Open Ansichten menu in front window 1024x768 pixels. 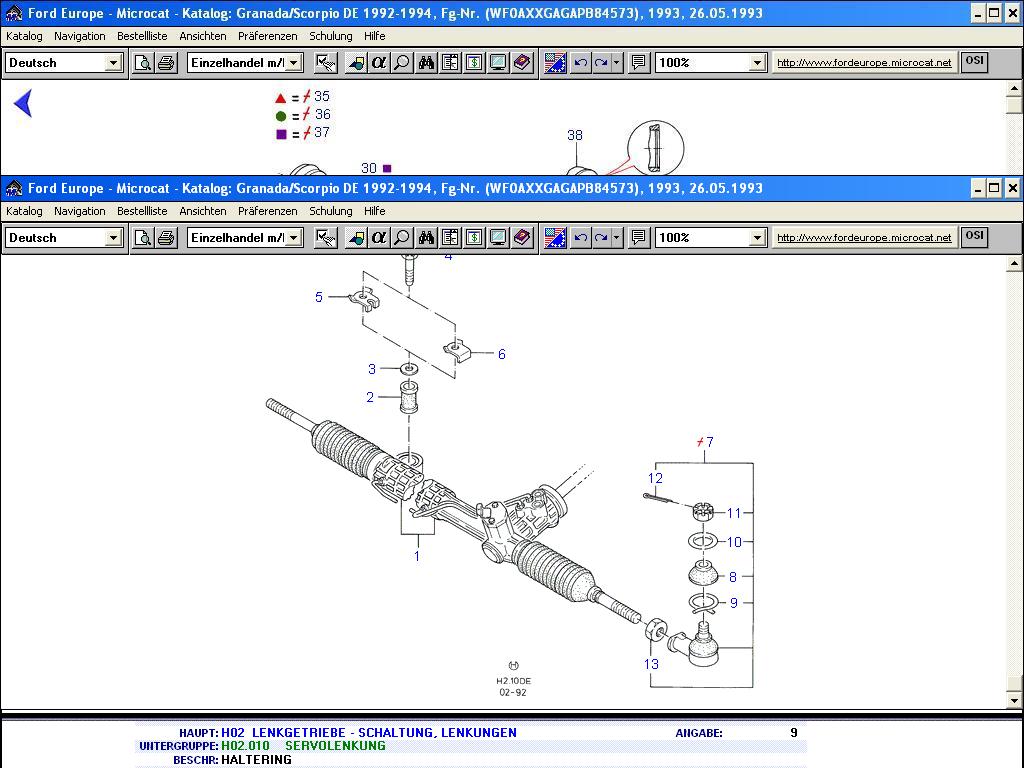point(202,211)
